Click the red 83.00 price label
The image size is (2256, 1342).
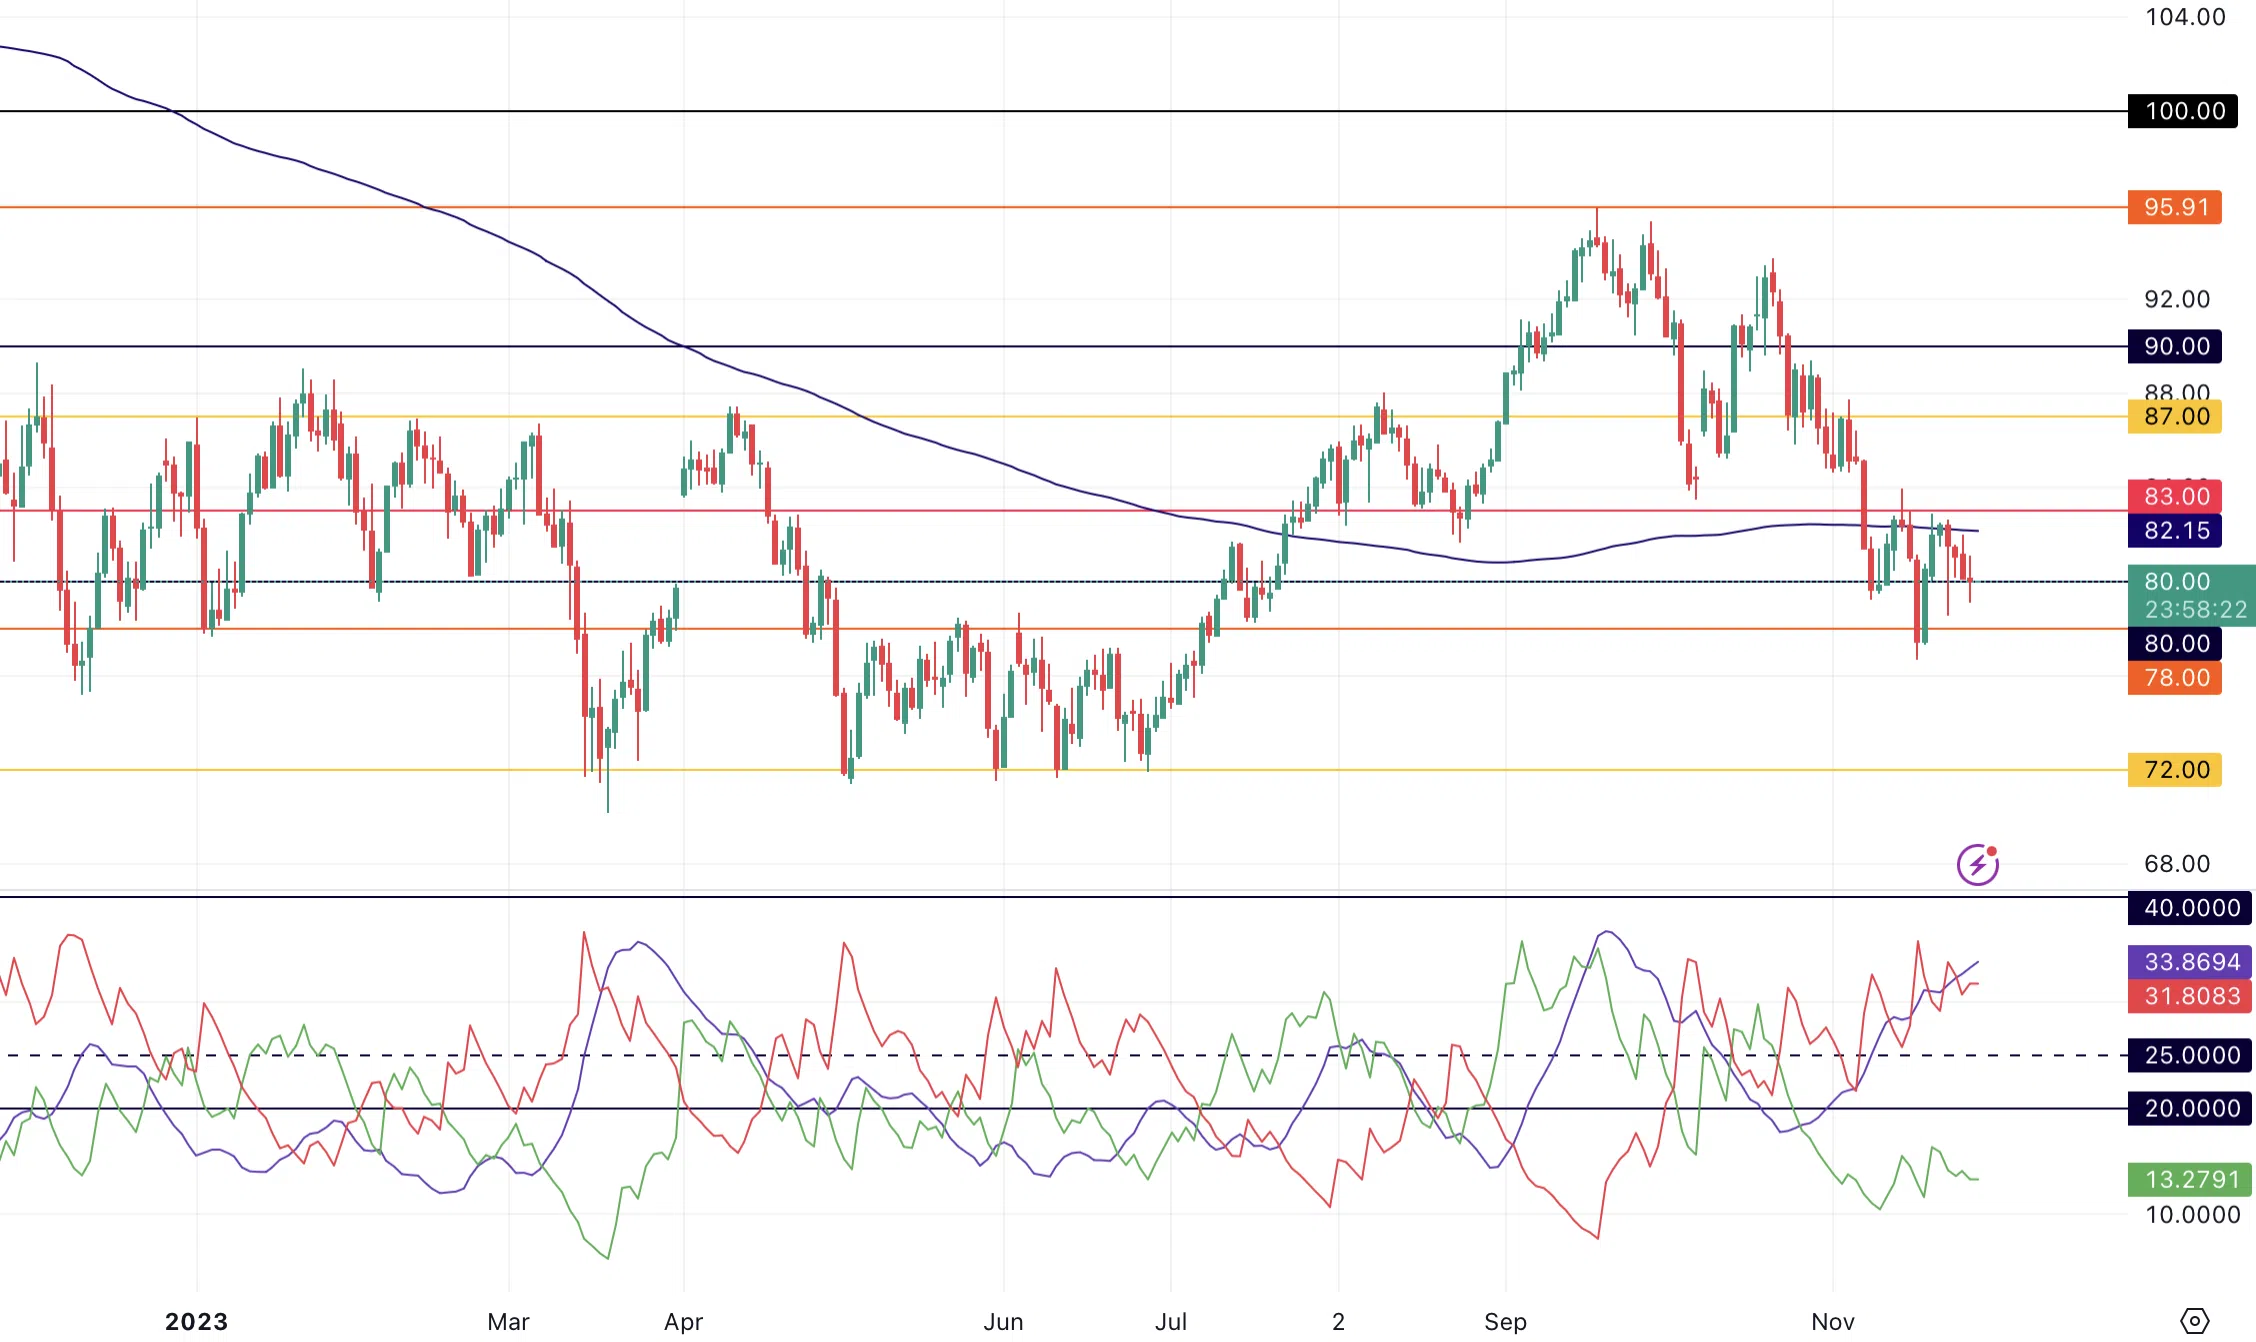coord(2175,496)
